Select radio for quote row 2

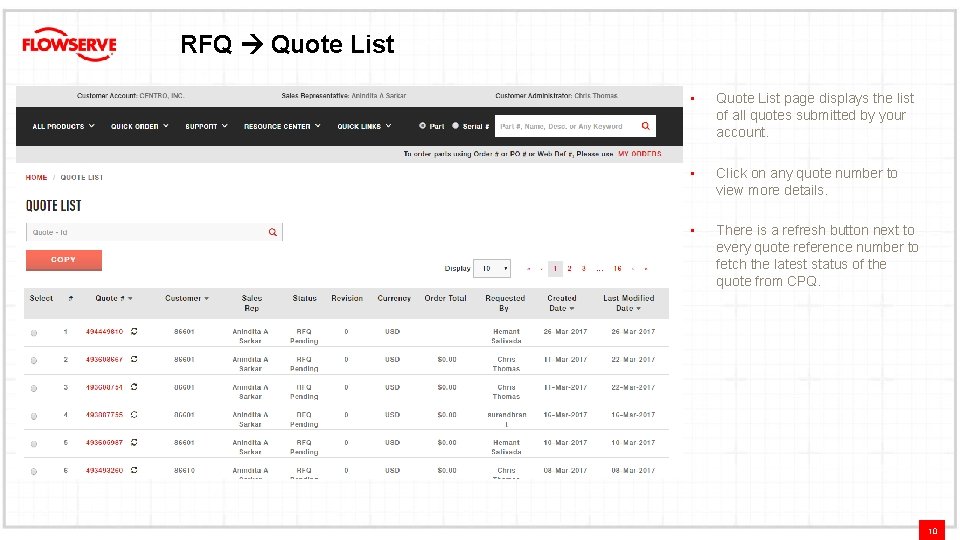[x=34, y=361]
